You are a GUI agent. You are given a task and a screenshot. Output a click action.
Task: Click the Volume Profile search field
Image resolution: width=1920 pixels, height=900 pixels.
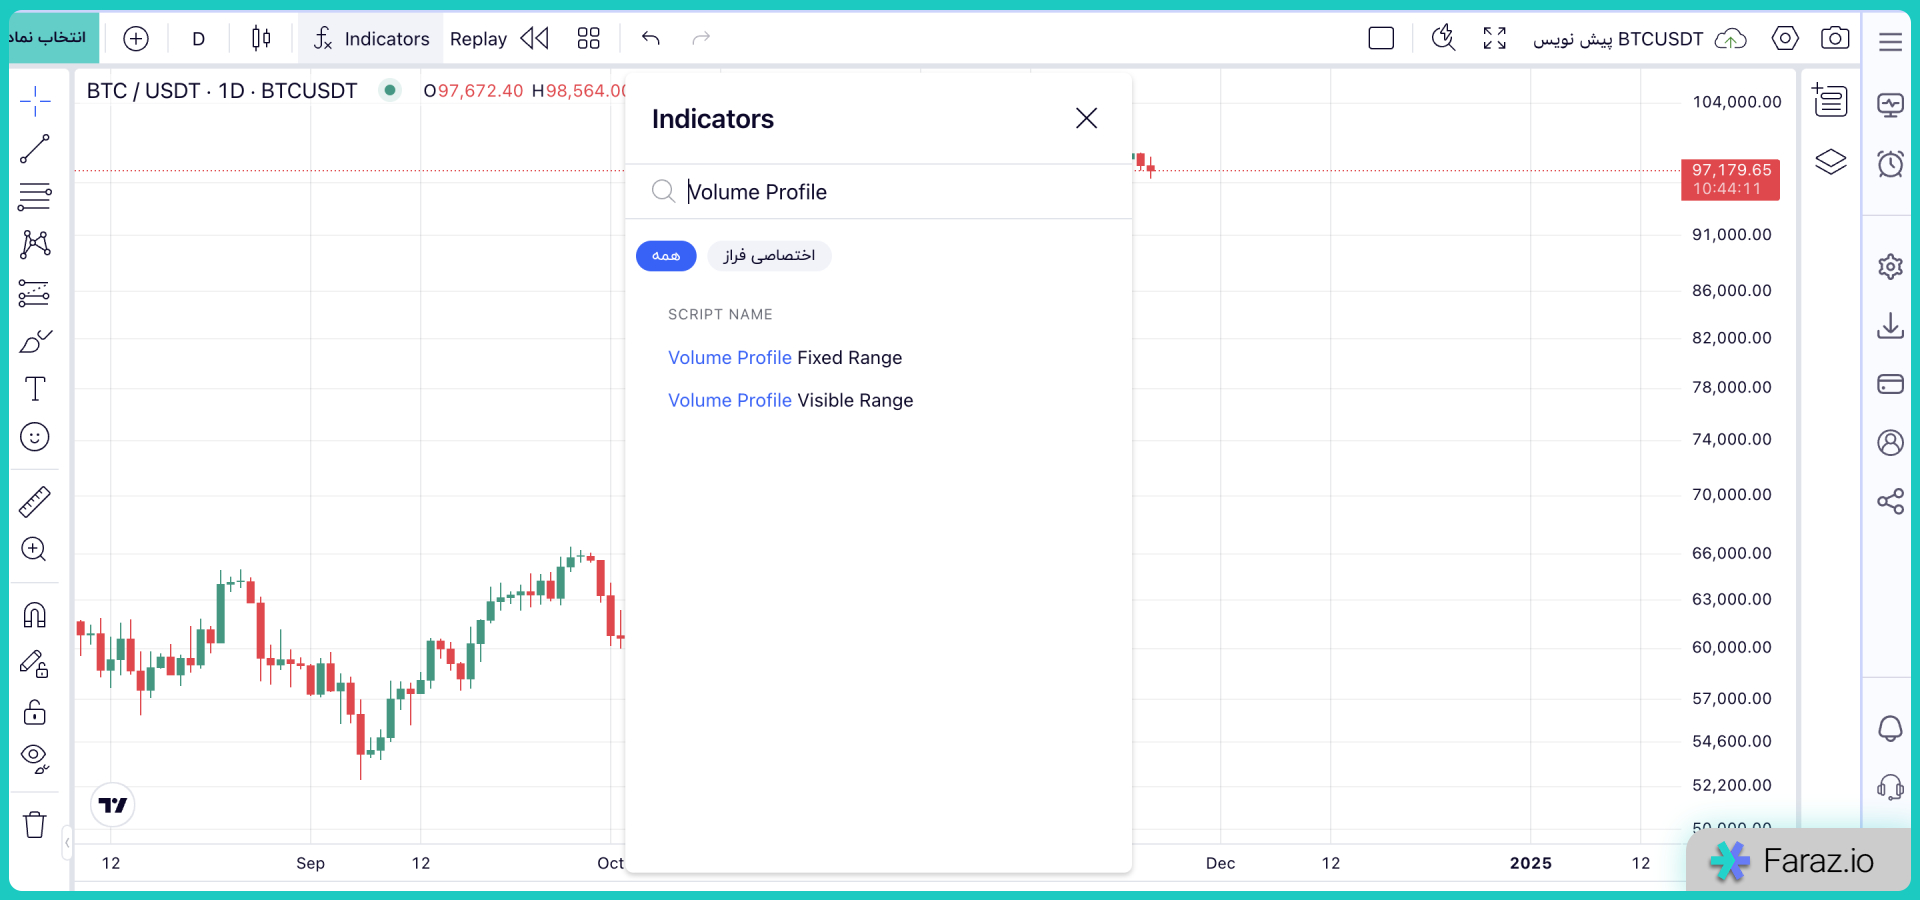tap(880, 192)
